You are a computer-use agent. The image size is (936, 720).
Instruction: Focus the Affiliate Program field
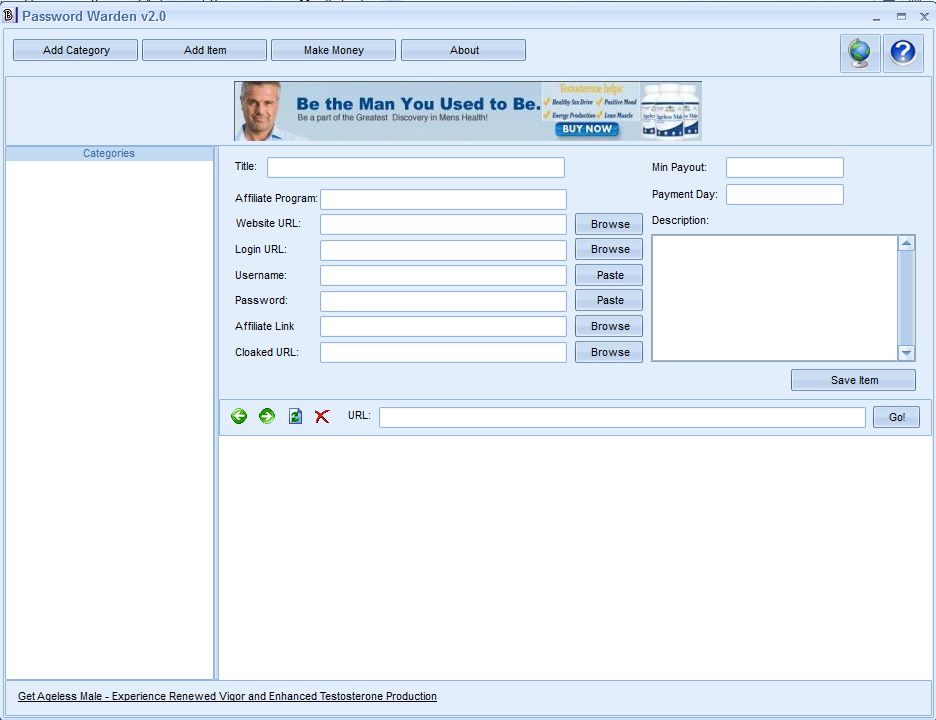tap(444, 199)
